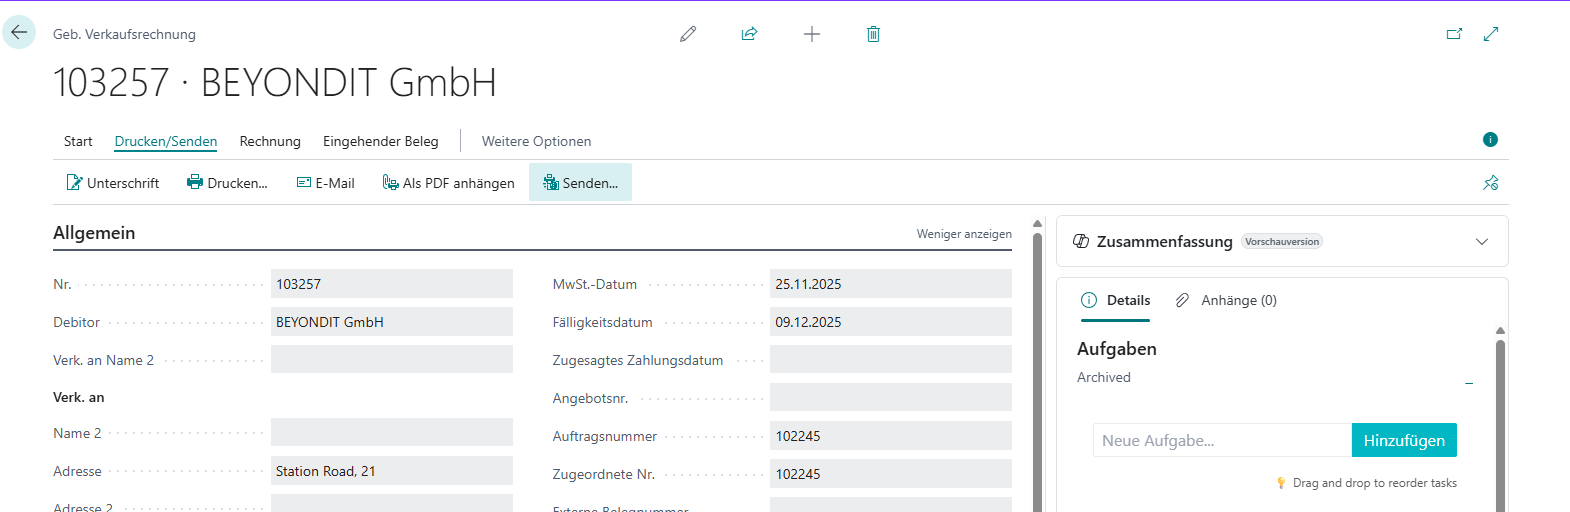Expand page with diagonal arrows icon

click(x=1491, y=34)
